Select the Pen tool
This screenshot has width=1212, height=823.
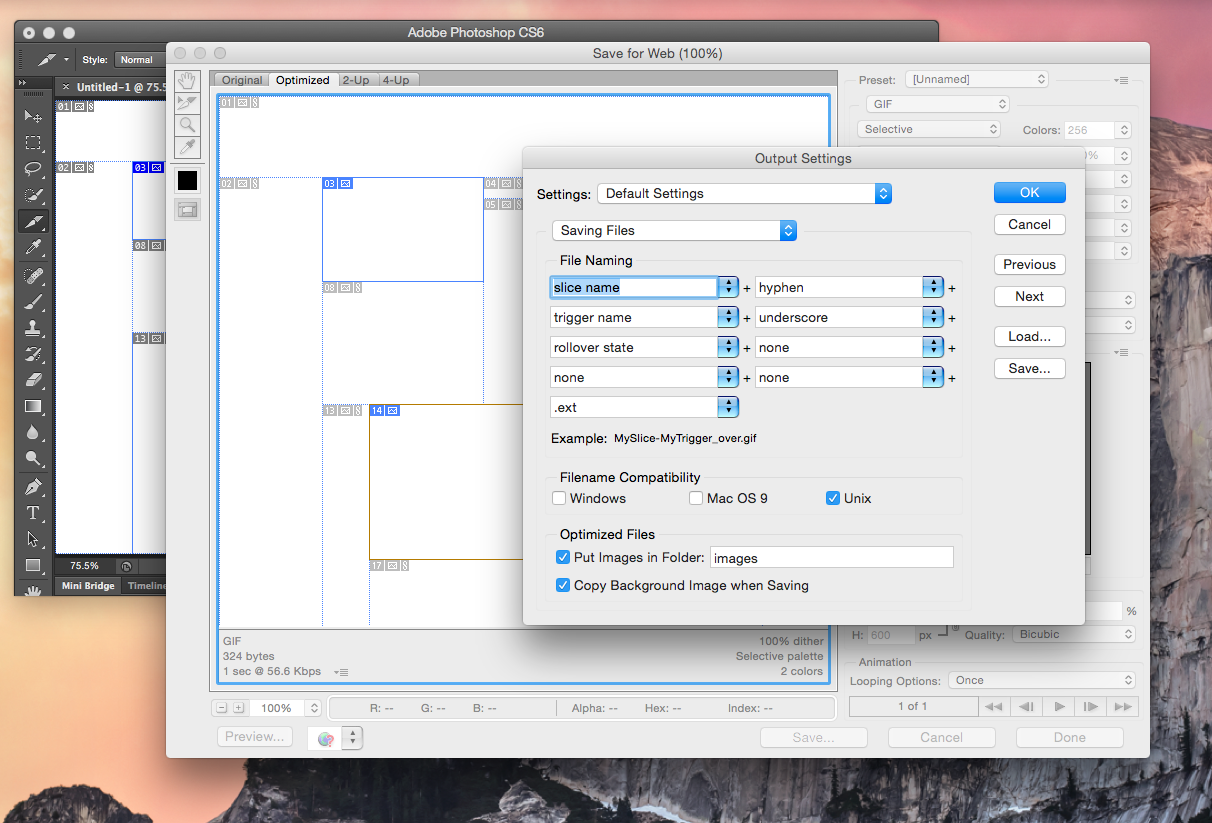(x=33, y=487)
